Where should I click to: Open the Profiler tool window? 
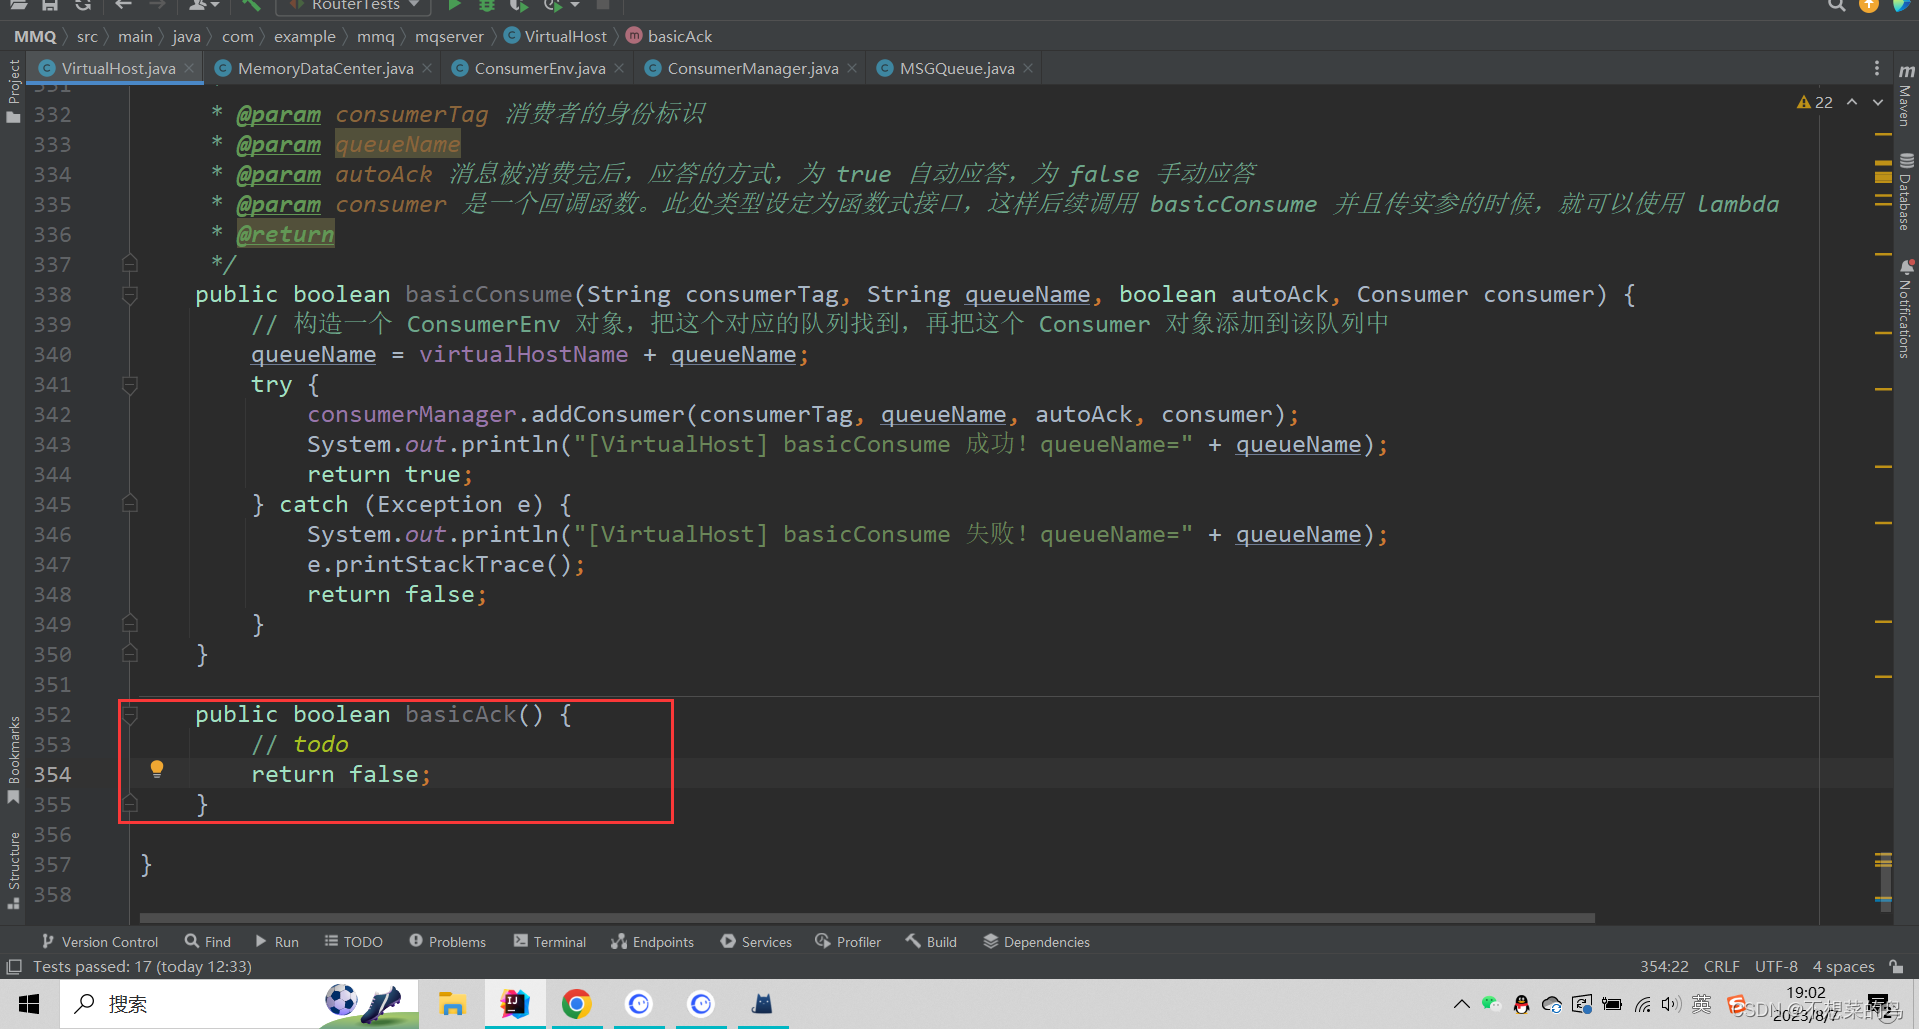848,942
